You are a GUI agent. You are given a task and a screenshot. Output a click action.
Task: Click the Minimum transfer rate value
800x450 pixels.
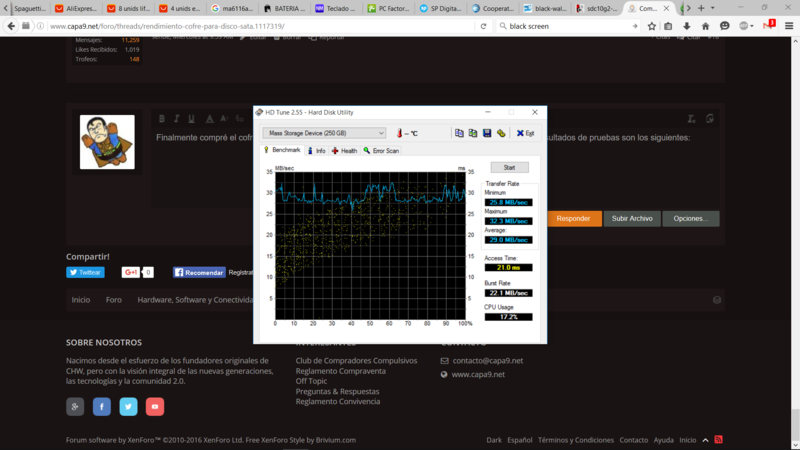click(x=508, y=203)
